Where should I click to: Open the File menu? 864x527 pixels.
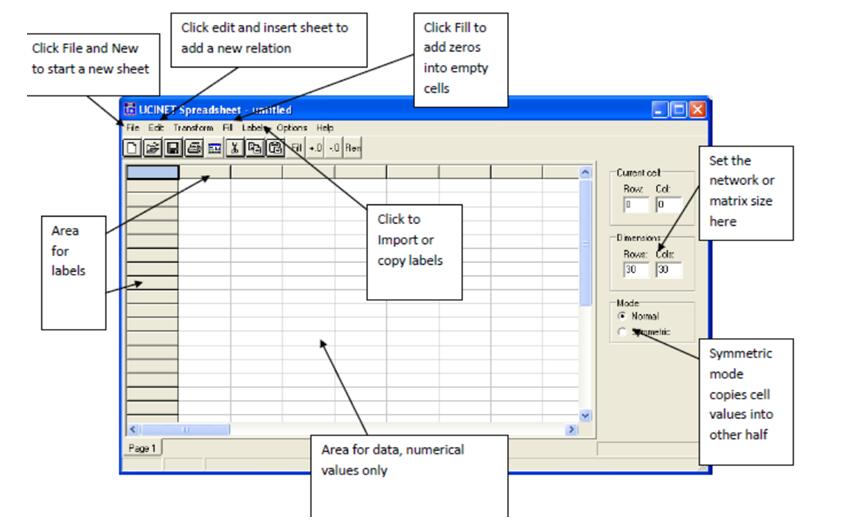(133, 127)
